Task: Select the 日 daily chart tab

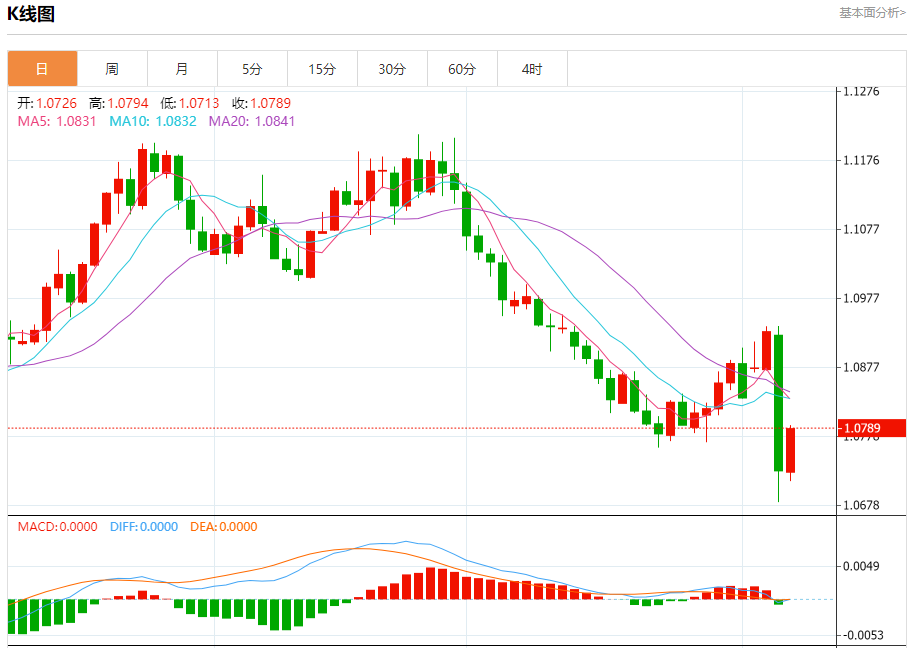Action: (42, 69)
